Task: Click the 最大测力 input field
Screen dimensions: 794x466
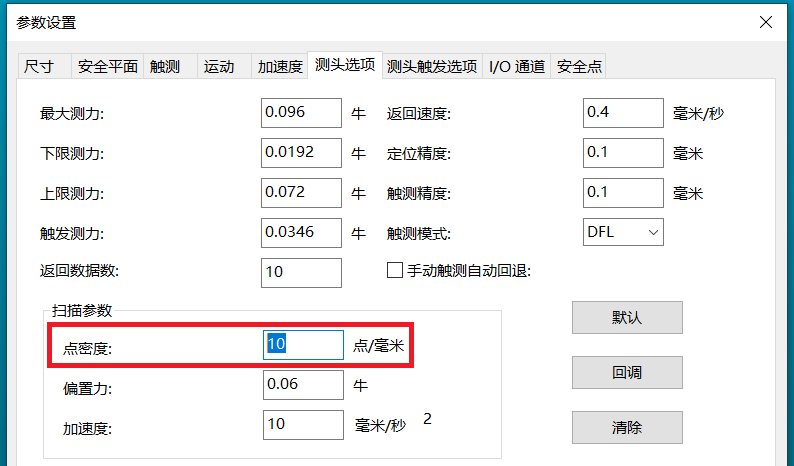Action: tap(301, 113)
